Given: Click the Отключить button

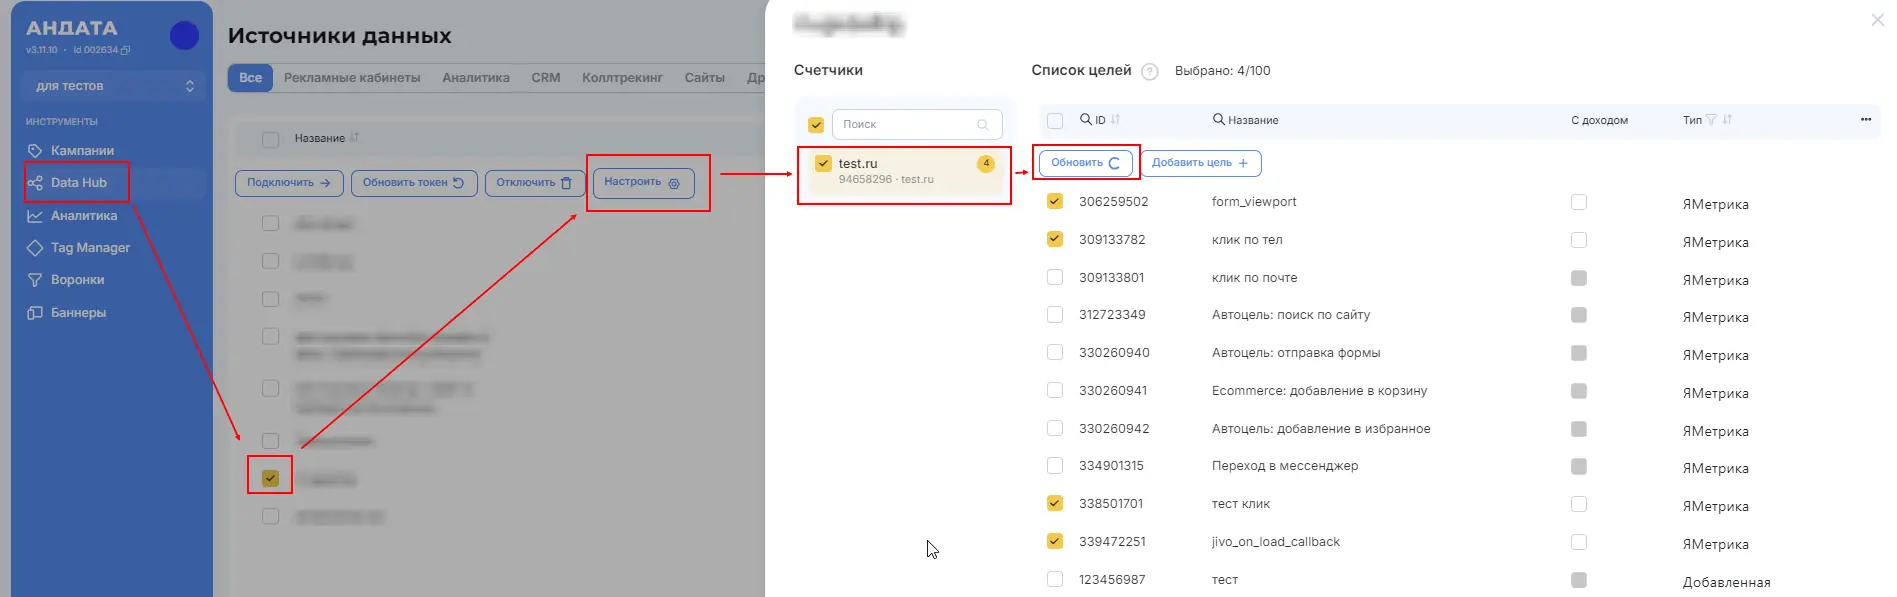Looking at the screenshot, I should point(535,183).
